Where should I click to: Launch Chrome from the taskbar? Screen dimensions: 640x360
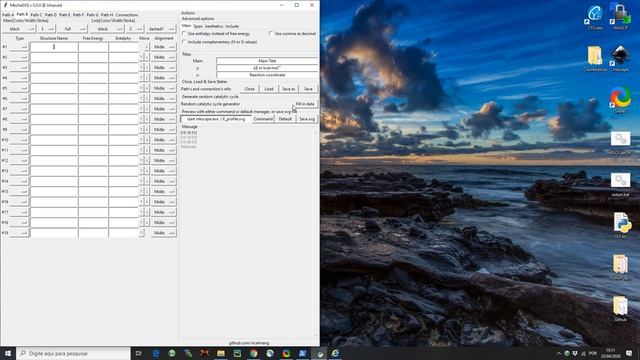coord(253,353)
